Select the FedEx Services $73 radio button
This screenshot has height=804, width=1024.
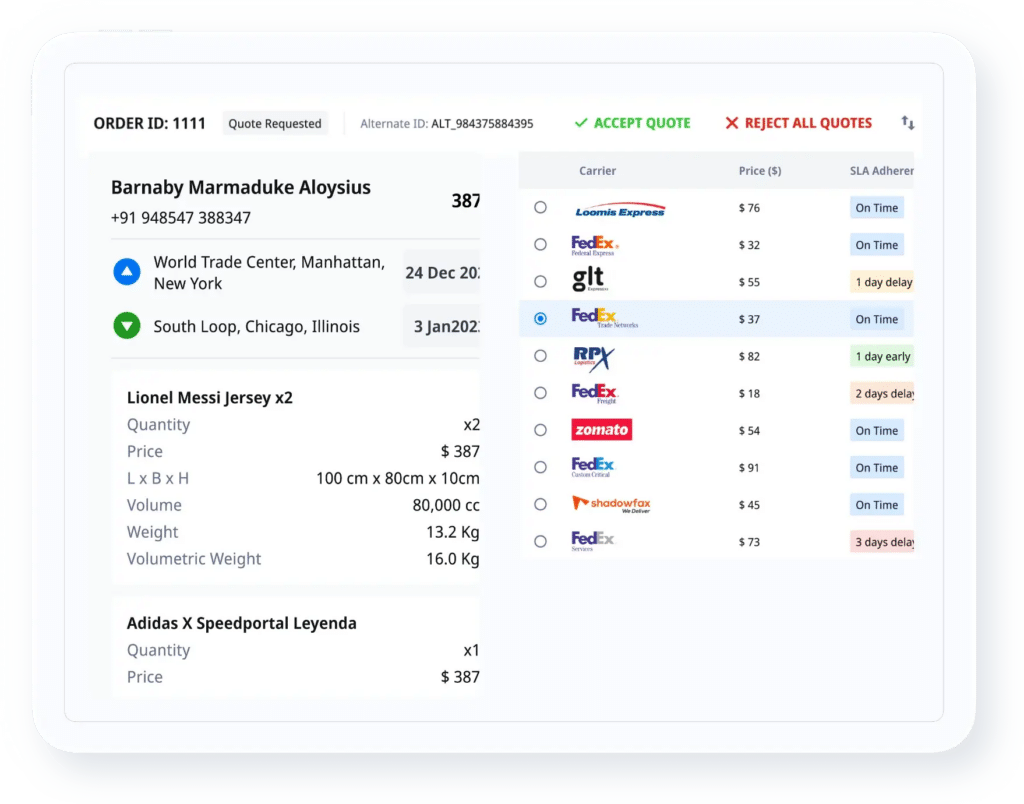(540, 541)
